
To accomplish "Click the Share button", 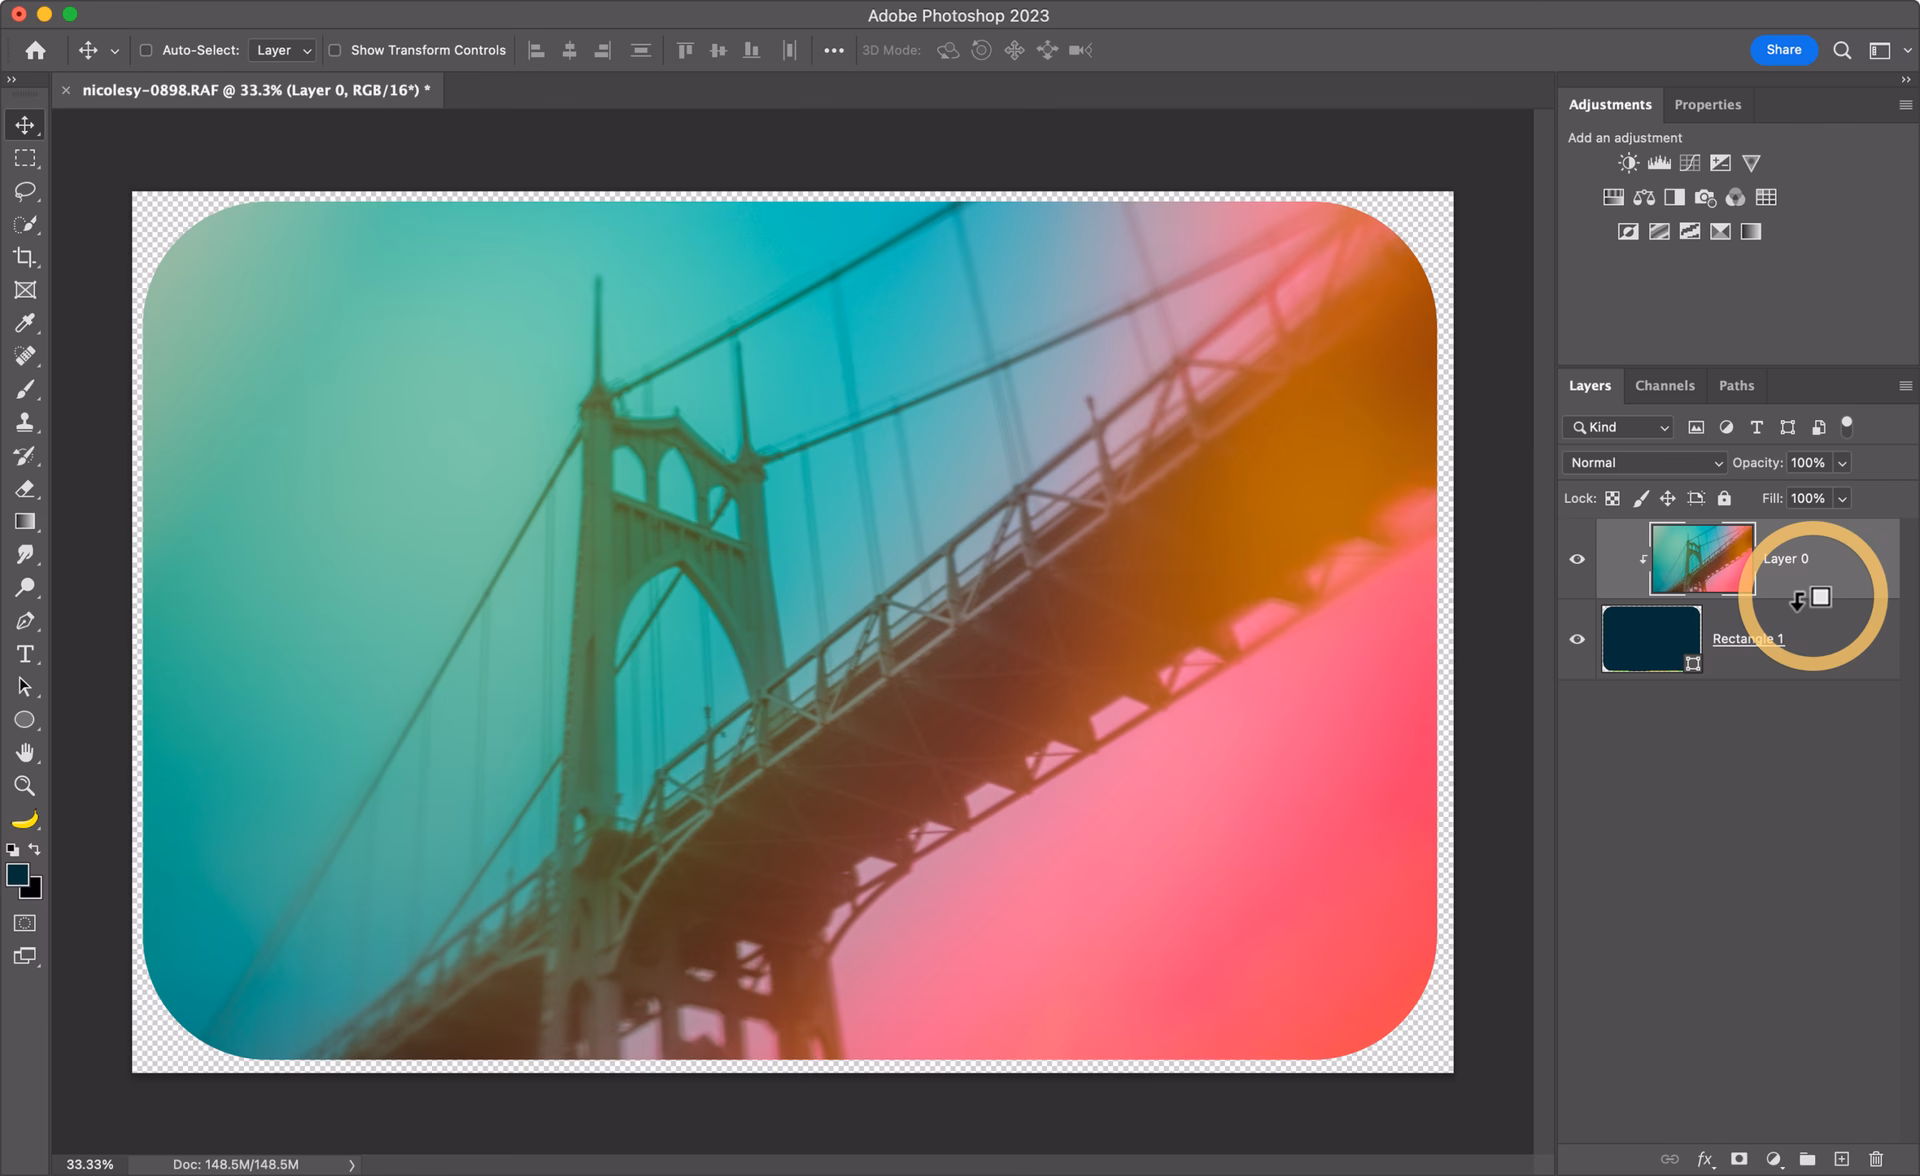I will point(1784,50).
